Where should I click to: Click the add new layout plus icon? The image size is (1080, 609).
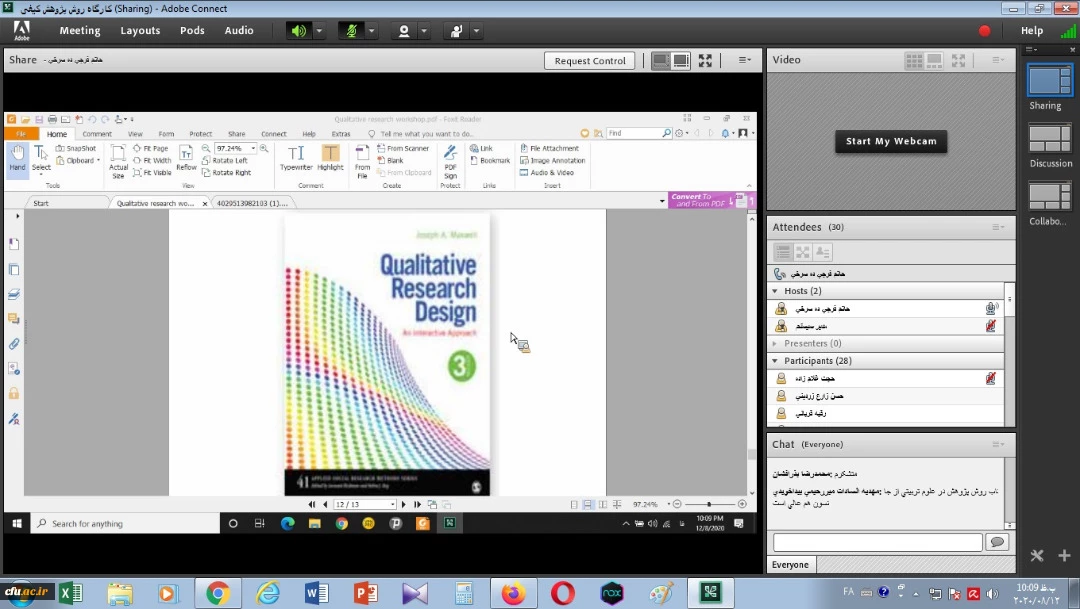1064,556
